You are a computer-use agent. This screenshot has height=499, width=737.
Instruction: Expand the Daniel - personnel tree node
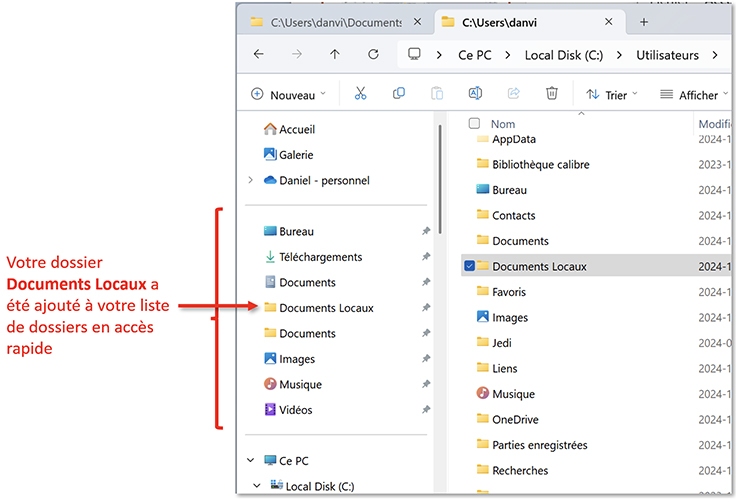coord(249,181)
